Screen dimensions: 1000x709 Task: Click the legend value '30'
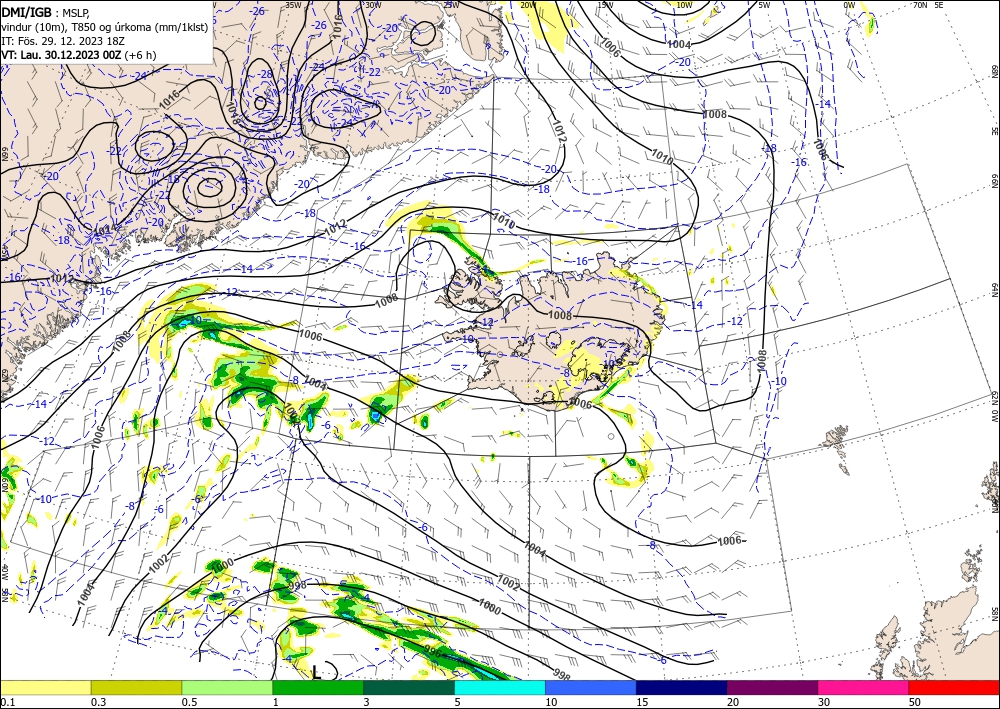pyautogui.click(x=824, y=702)
